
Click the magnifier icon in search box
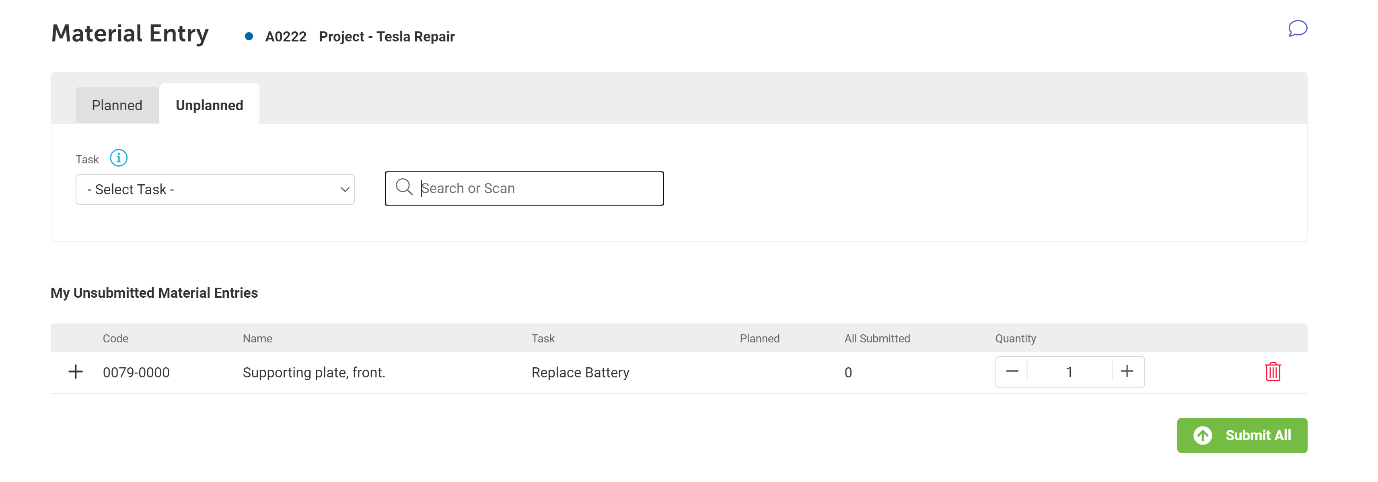(x=404, y=188)
